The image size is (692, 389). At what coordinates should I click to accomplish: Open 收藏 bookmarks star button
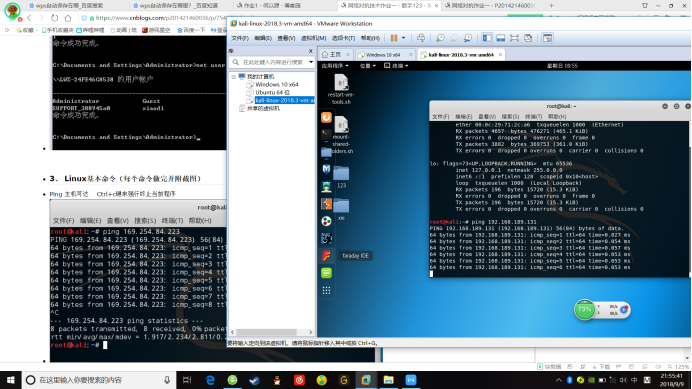click(x=25, y=30)
